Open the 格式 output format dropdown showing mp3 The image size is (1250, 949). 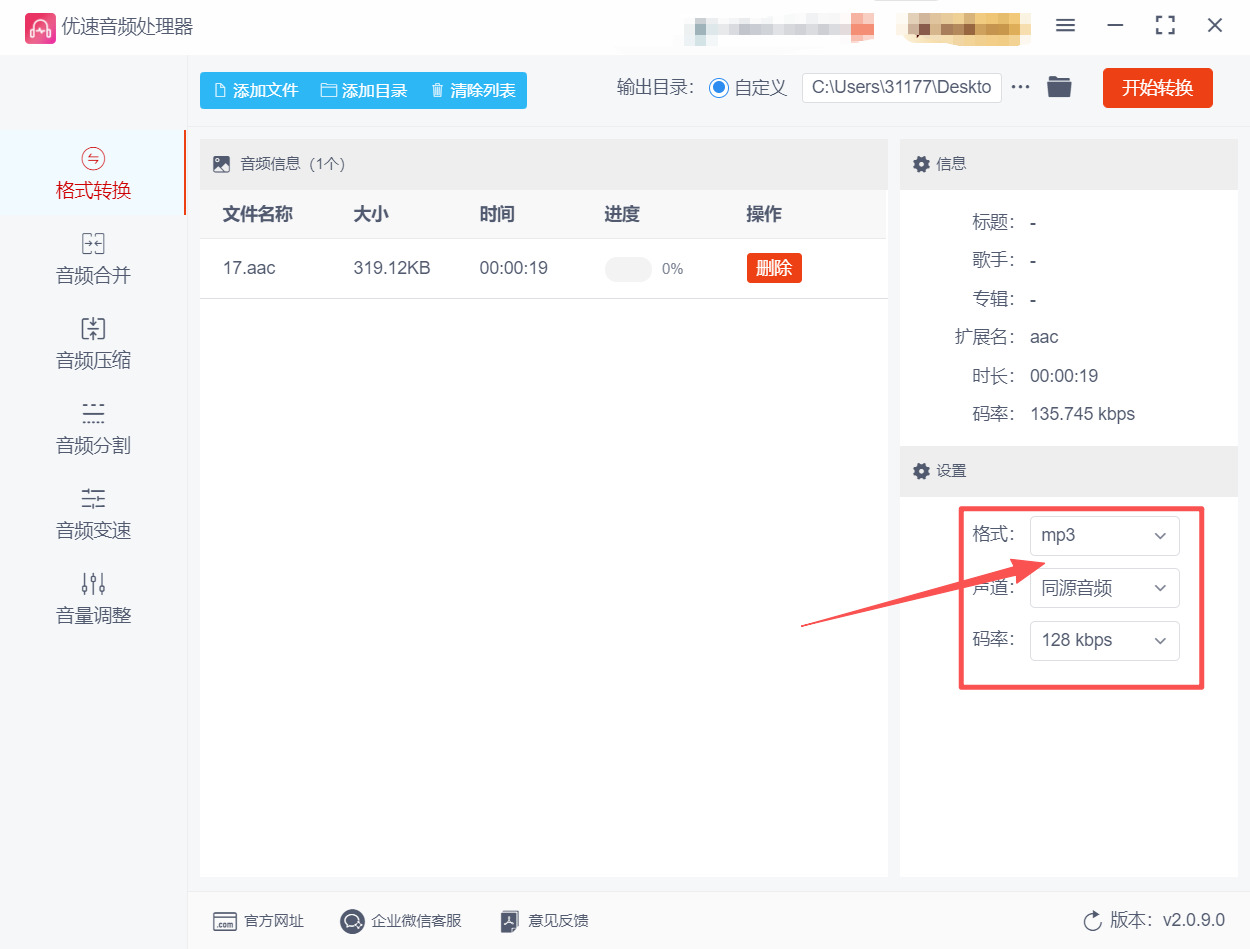[x=1104, y=535]
